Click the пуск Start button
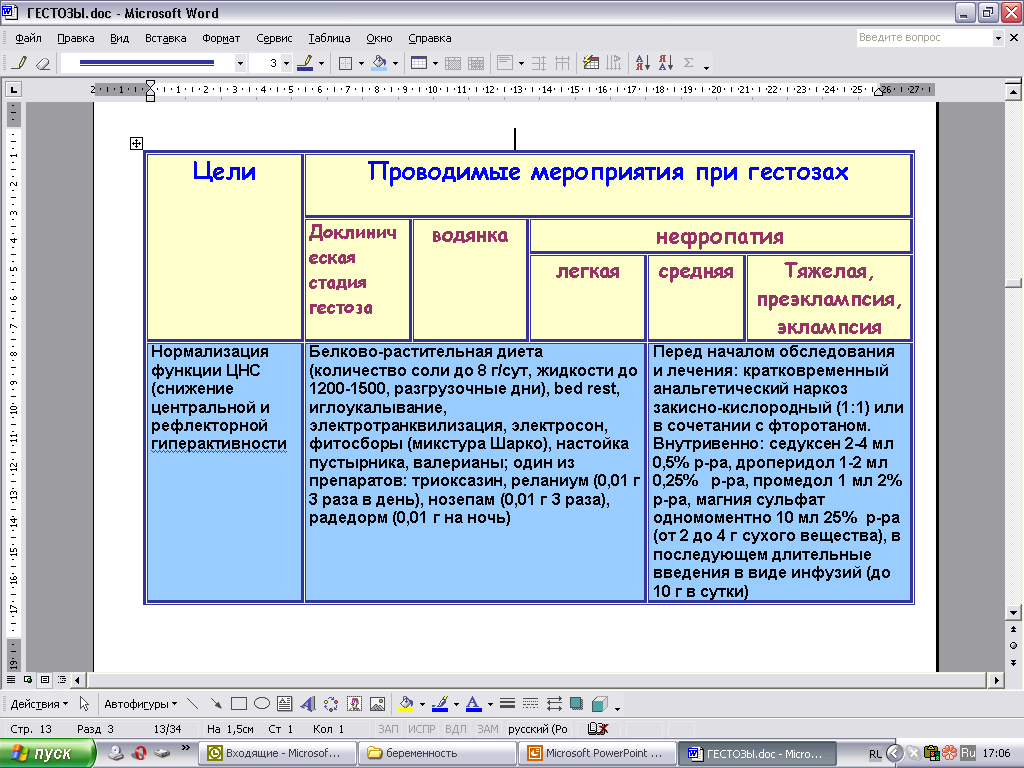The image size is (1024, 768). (47, 753)
